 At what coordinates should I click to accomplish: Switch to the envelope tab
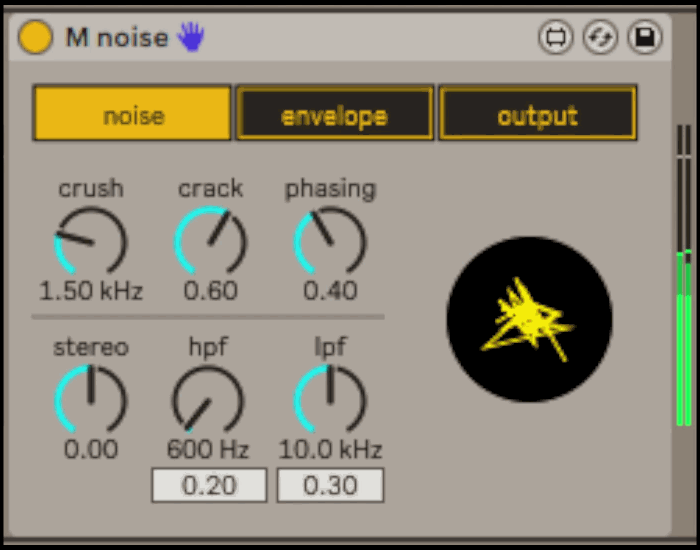[x=335, y=115]
